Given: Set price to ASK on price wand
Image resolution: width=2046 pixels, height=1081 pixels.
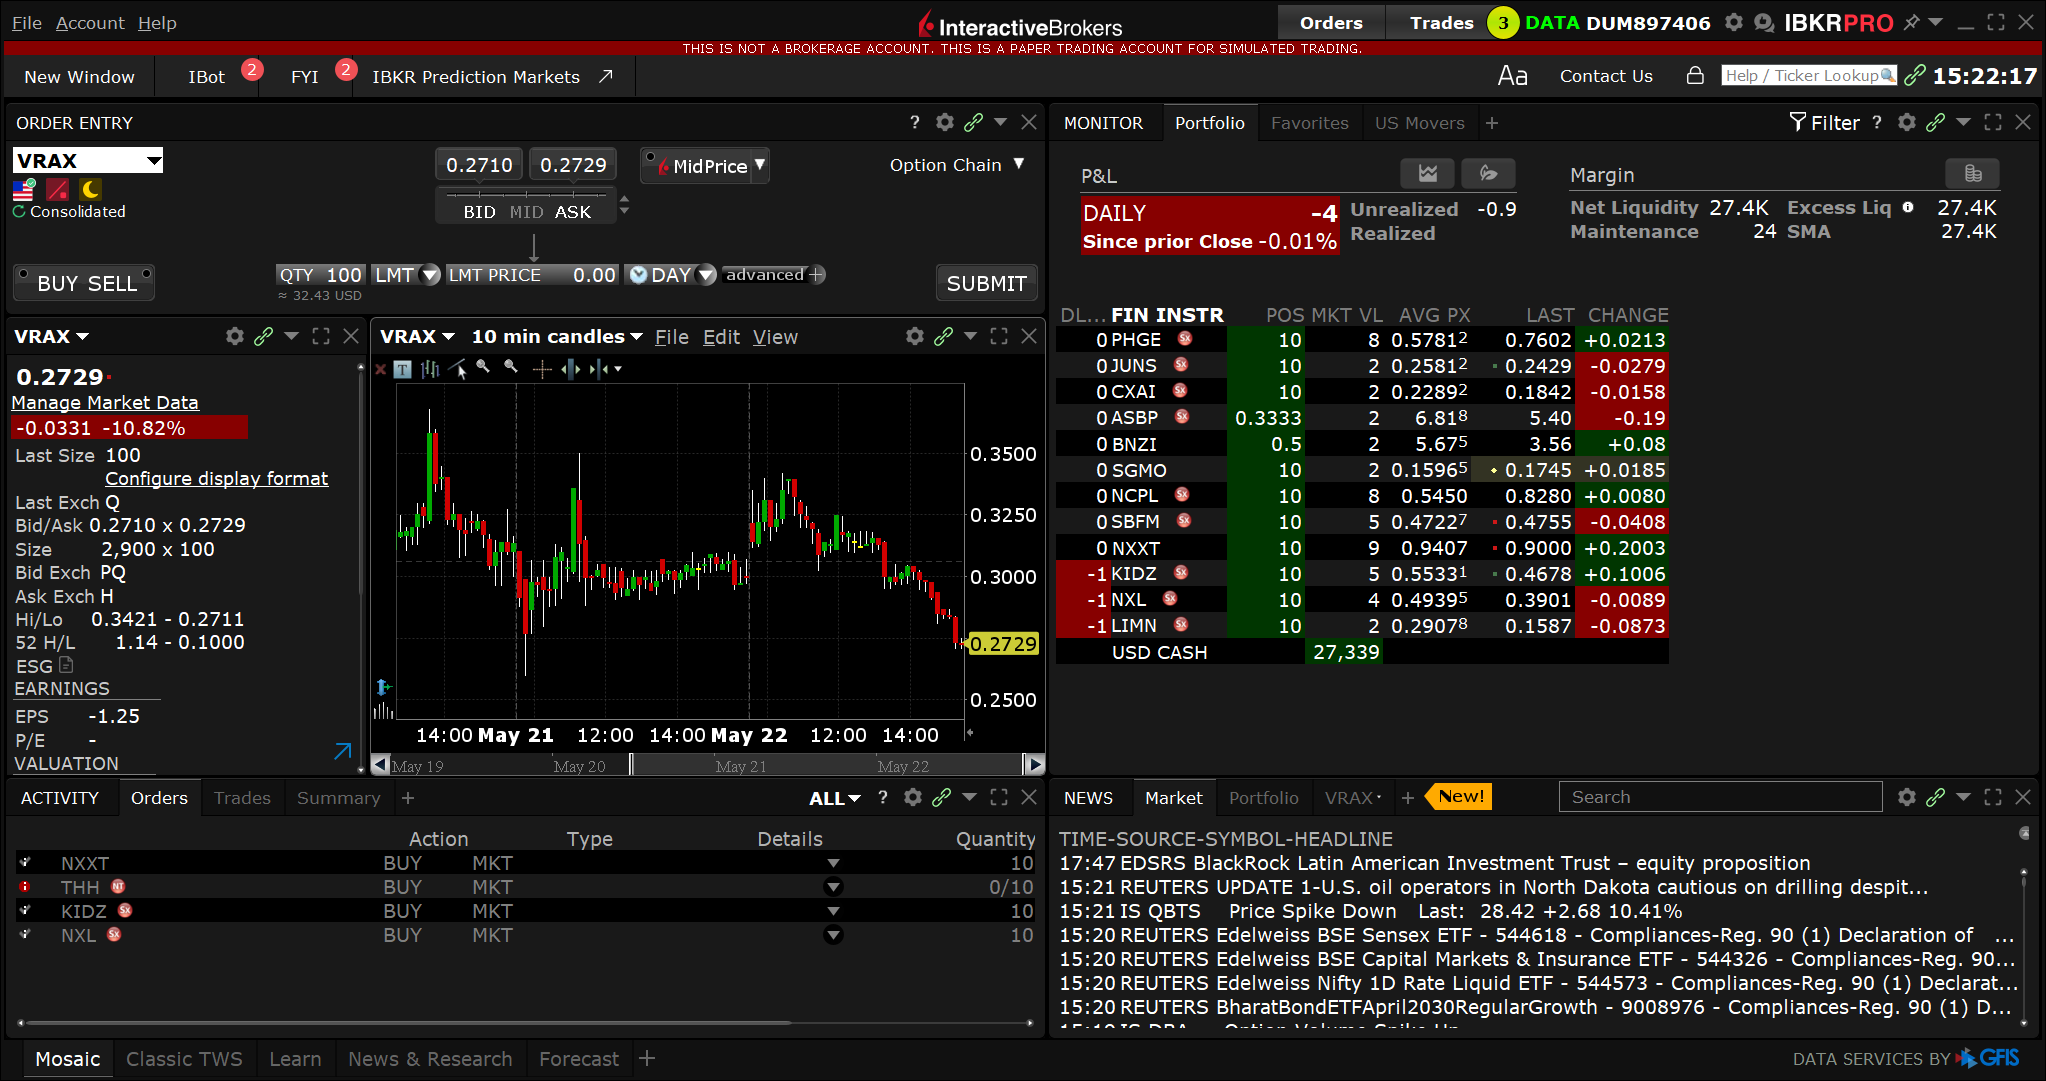Looking at the screenshot, I should 573,212.
